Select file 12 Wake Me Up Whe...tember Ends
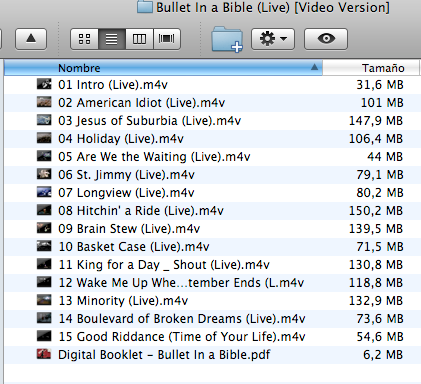Viewport: 421px width, 384px height. pyautogui.click(x=181, y=283)
